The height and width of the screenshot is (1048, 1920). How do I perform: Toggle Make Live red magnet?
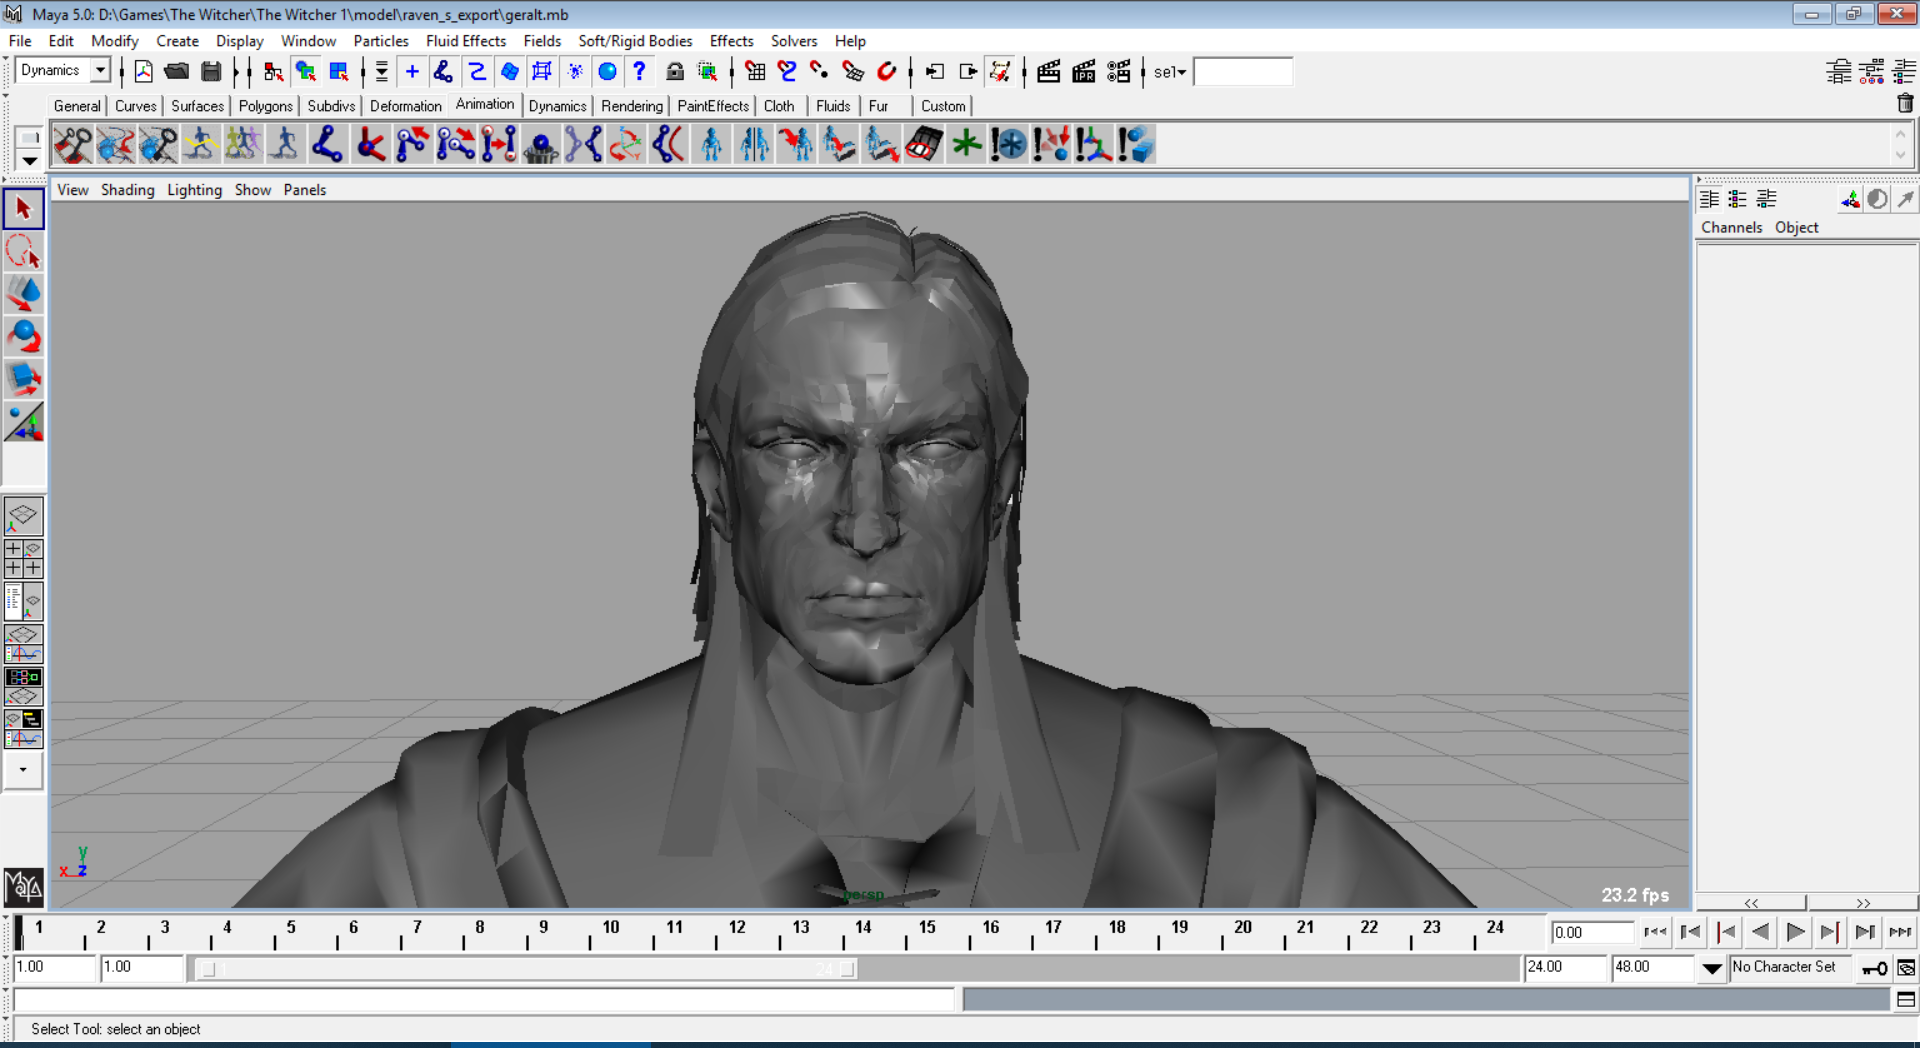tap(887, 71)
